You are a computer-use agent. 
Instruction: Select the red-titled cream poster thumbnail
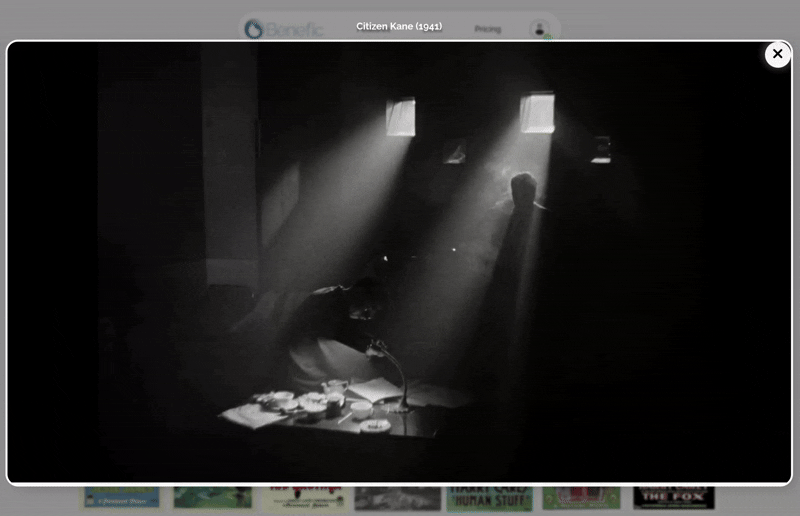click(305, 497)
